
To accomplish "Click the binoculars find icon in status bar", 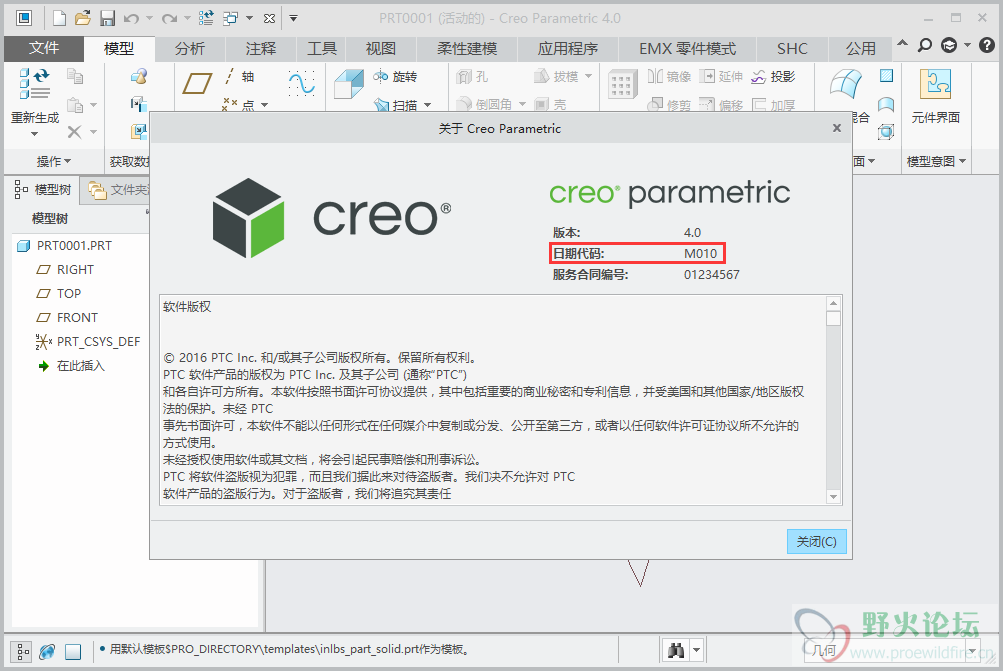I will (x=676, y=651).
